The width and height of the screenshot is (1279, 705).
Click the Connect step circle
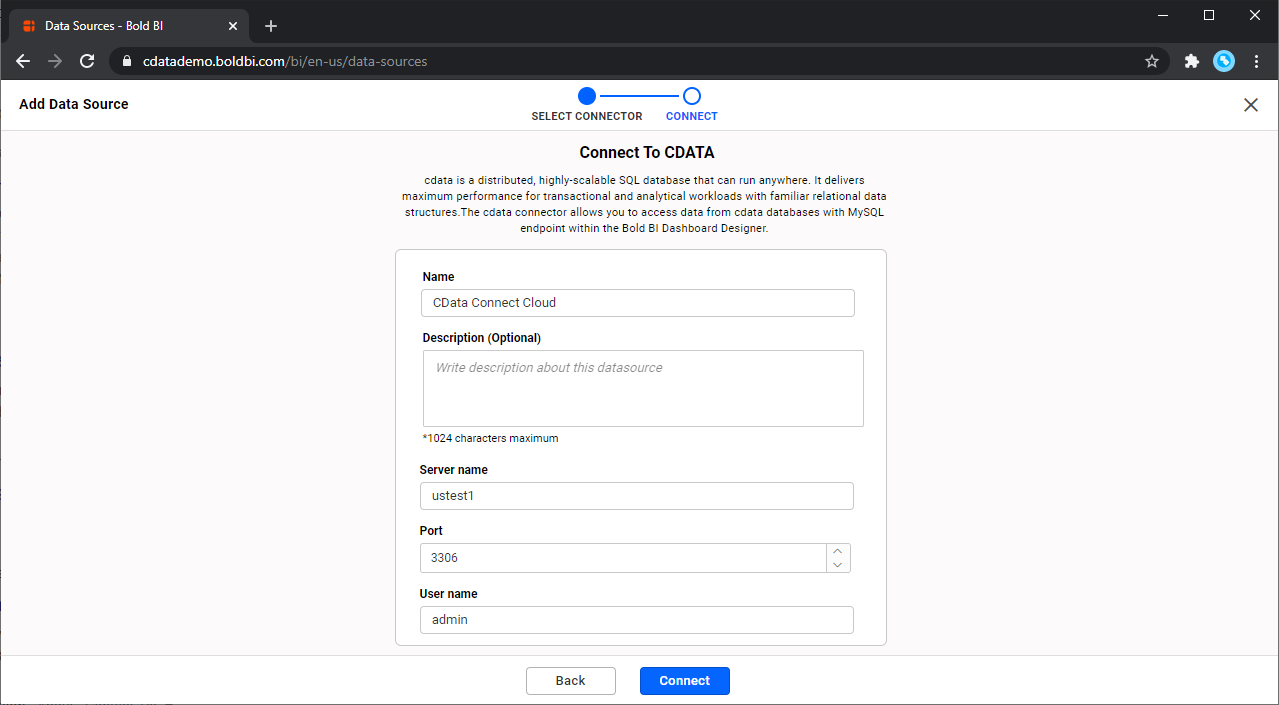tap(692, 96)
